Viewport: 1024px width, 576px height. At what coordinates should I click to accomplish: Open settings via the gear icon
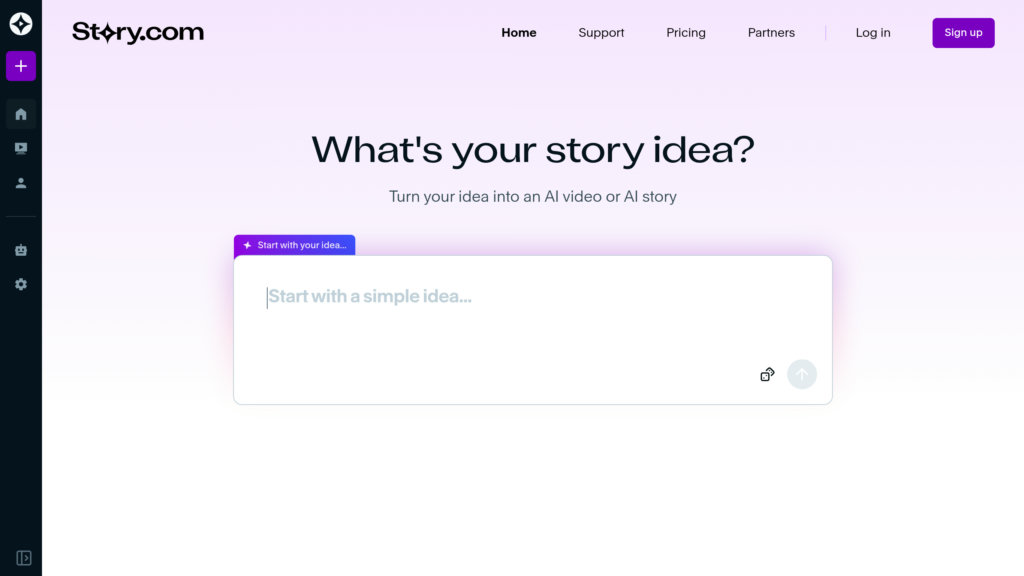(x=21, y=284)
